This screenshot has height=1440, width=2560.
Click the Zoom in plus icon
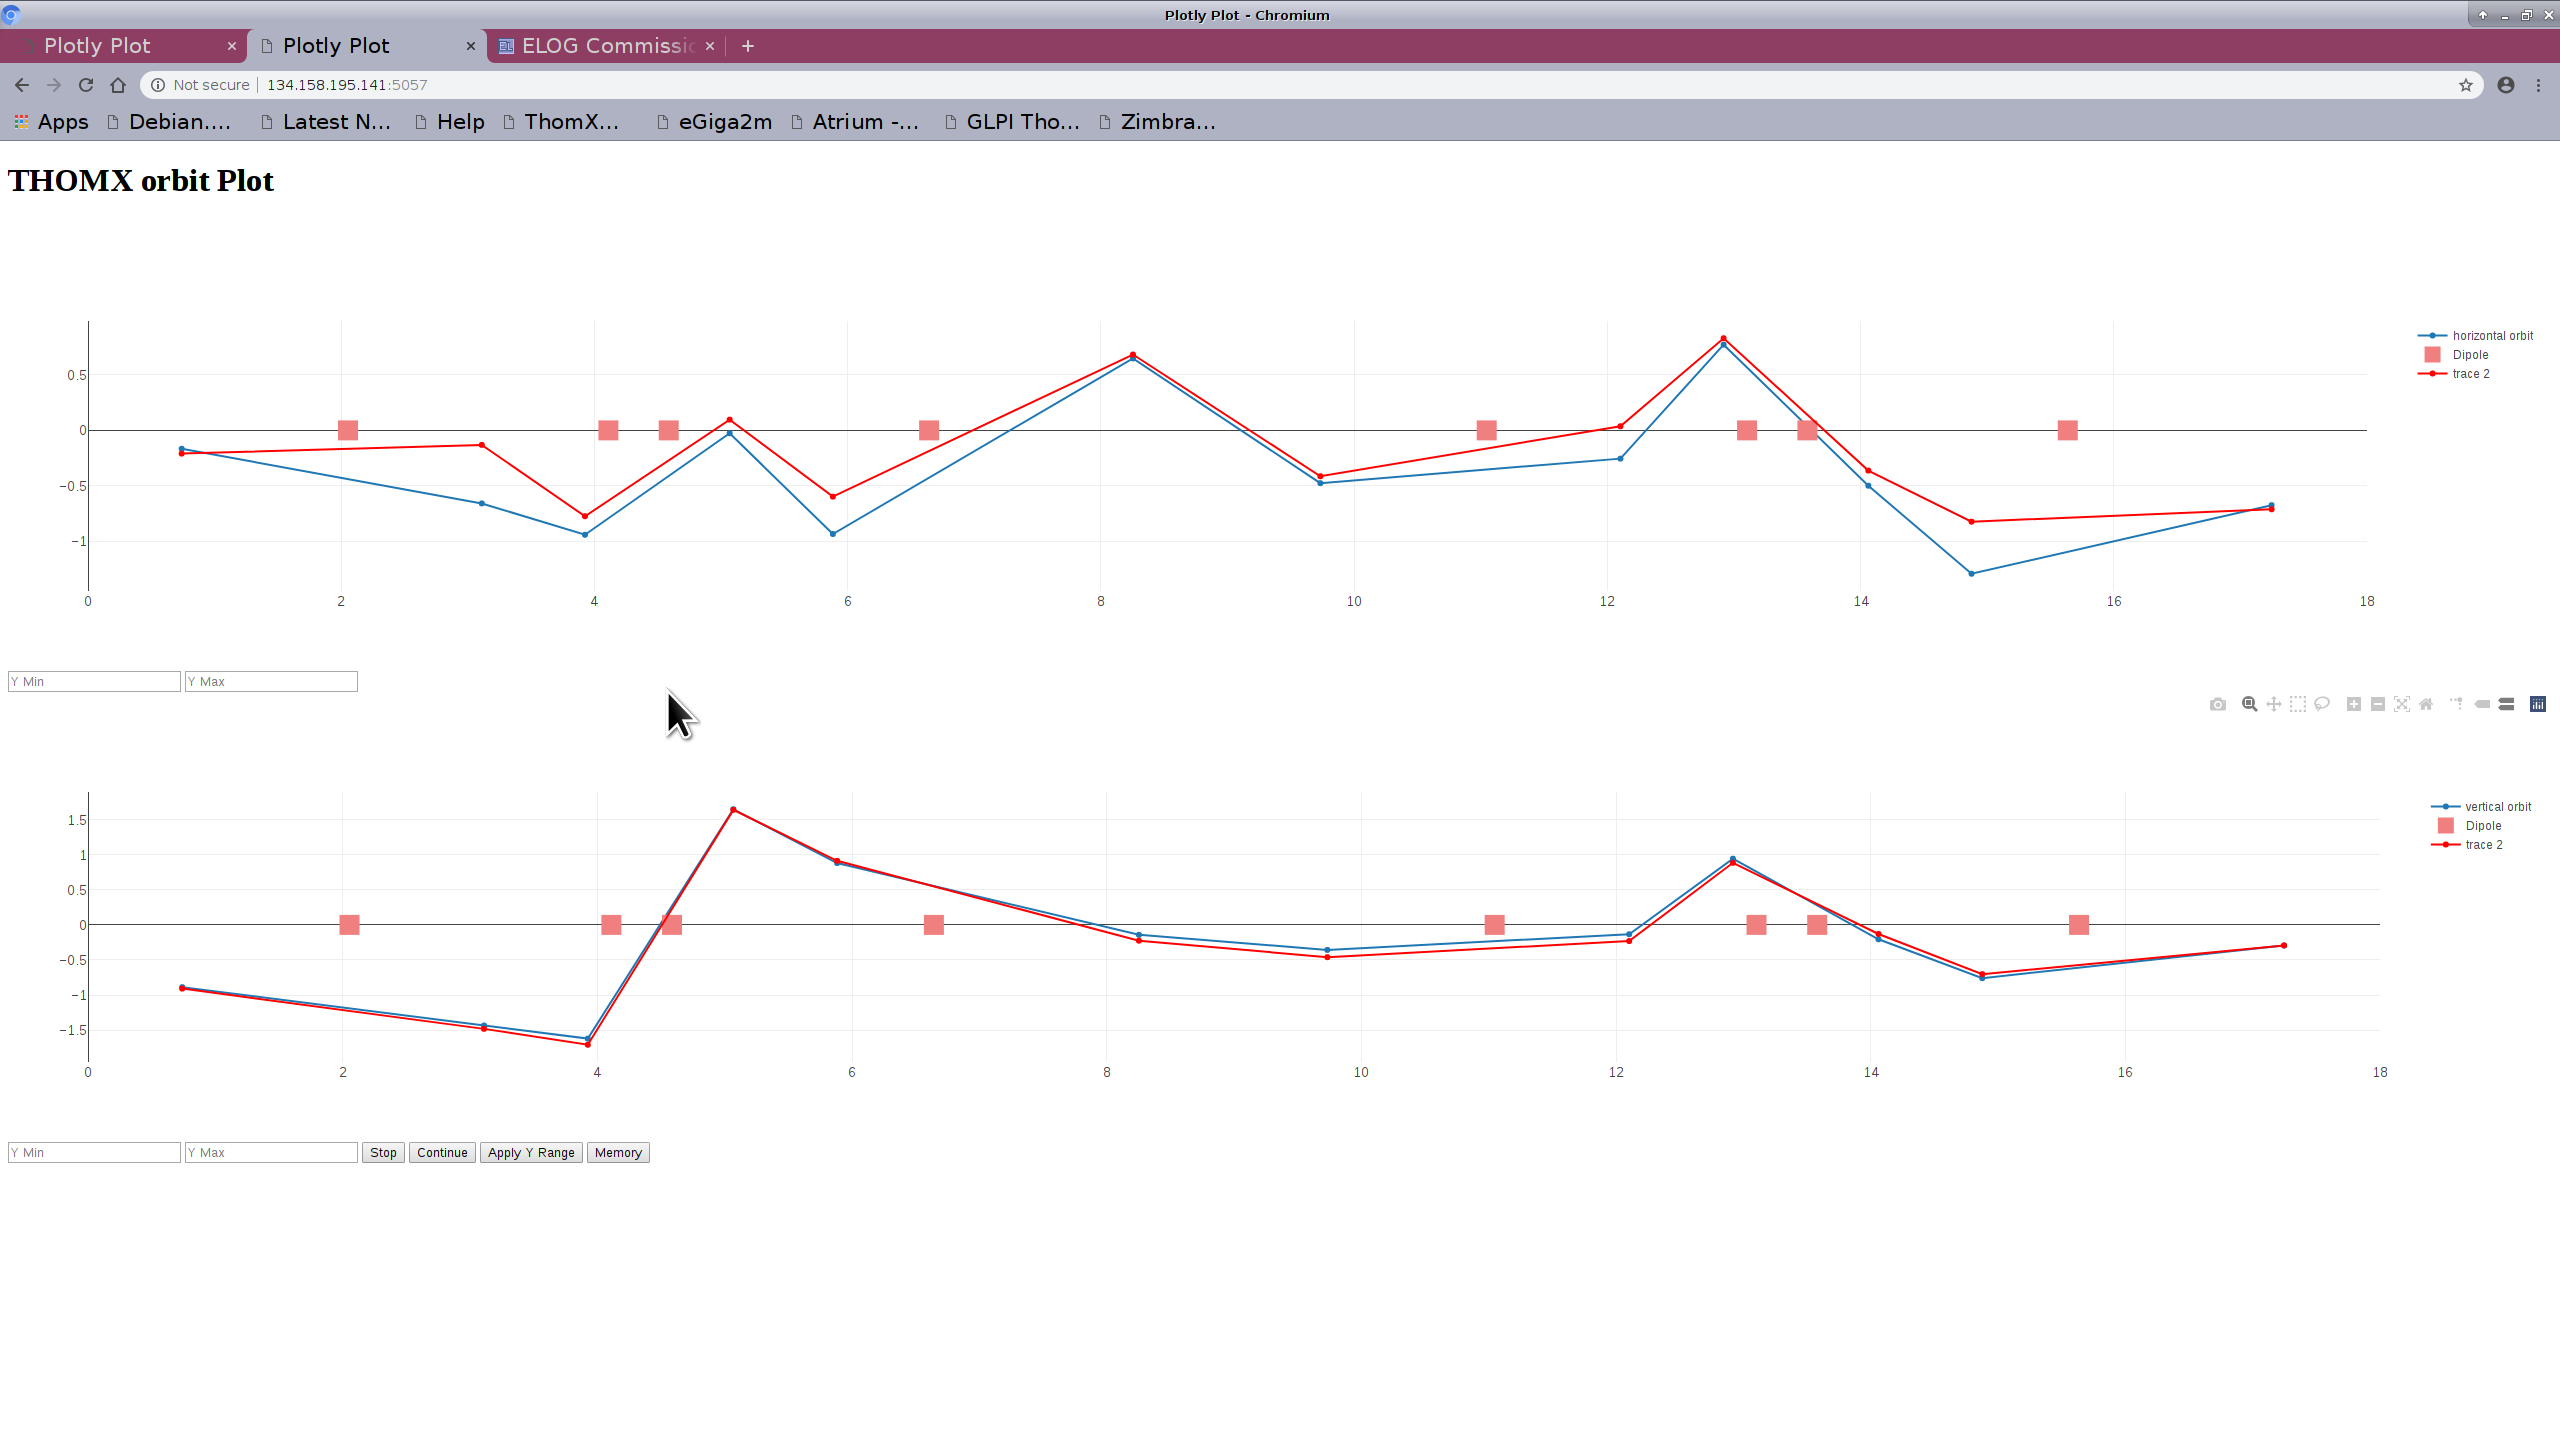tap(2353, 704)
